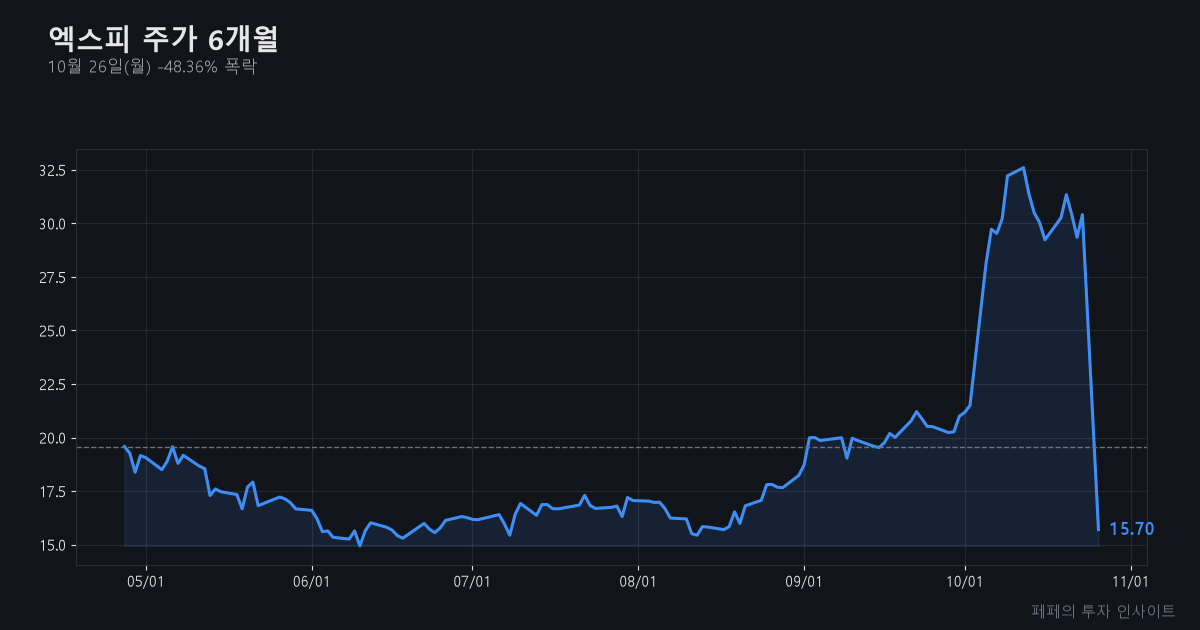Image resolution: width=1200 pixels, height=630 pixels.
Task: Click the price line peak above 32.5
Action: point(1023,168)
